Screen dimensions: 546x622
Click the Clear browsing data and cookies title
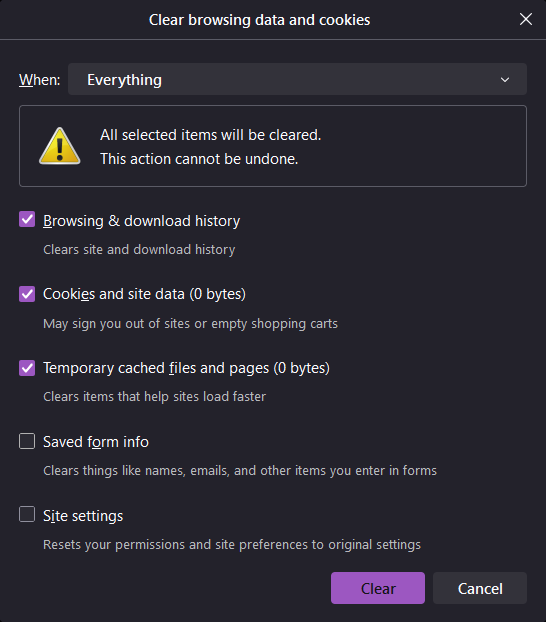[x=260, y=20]
